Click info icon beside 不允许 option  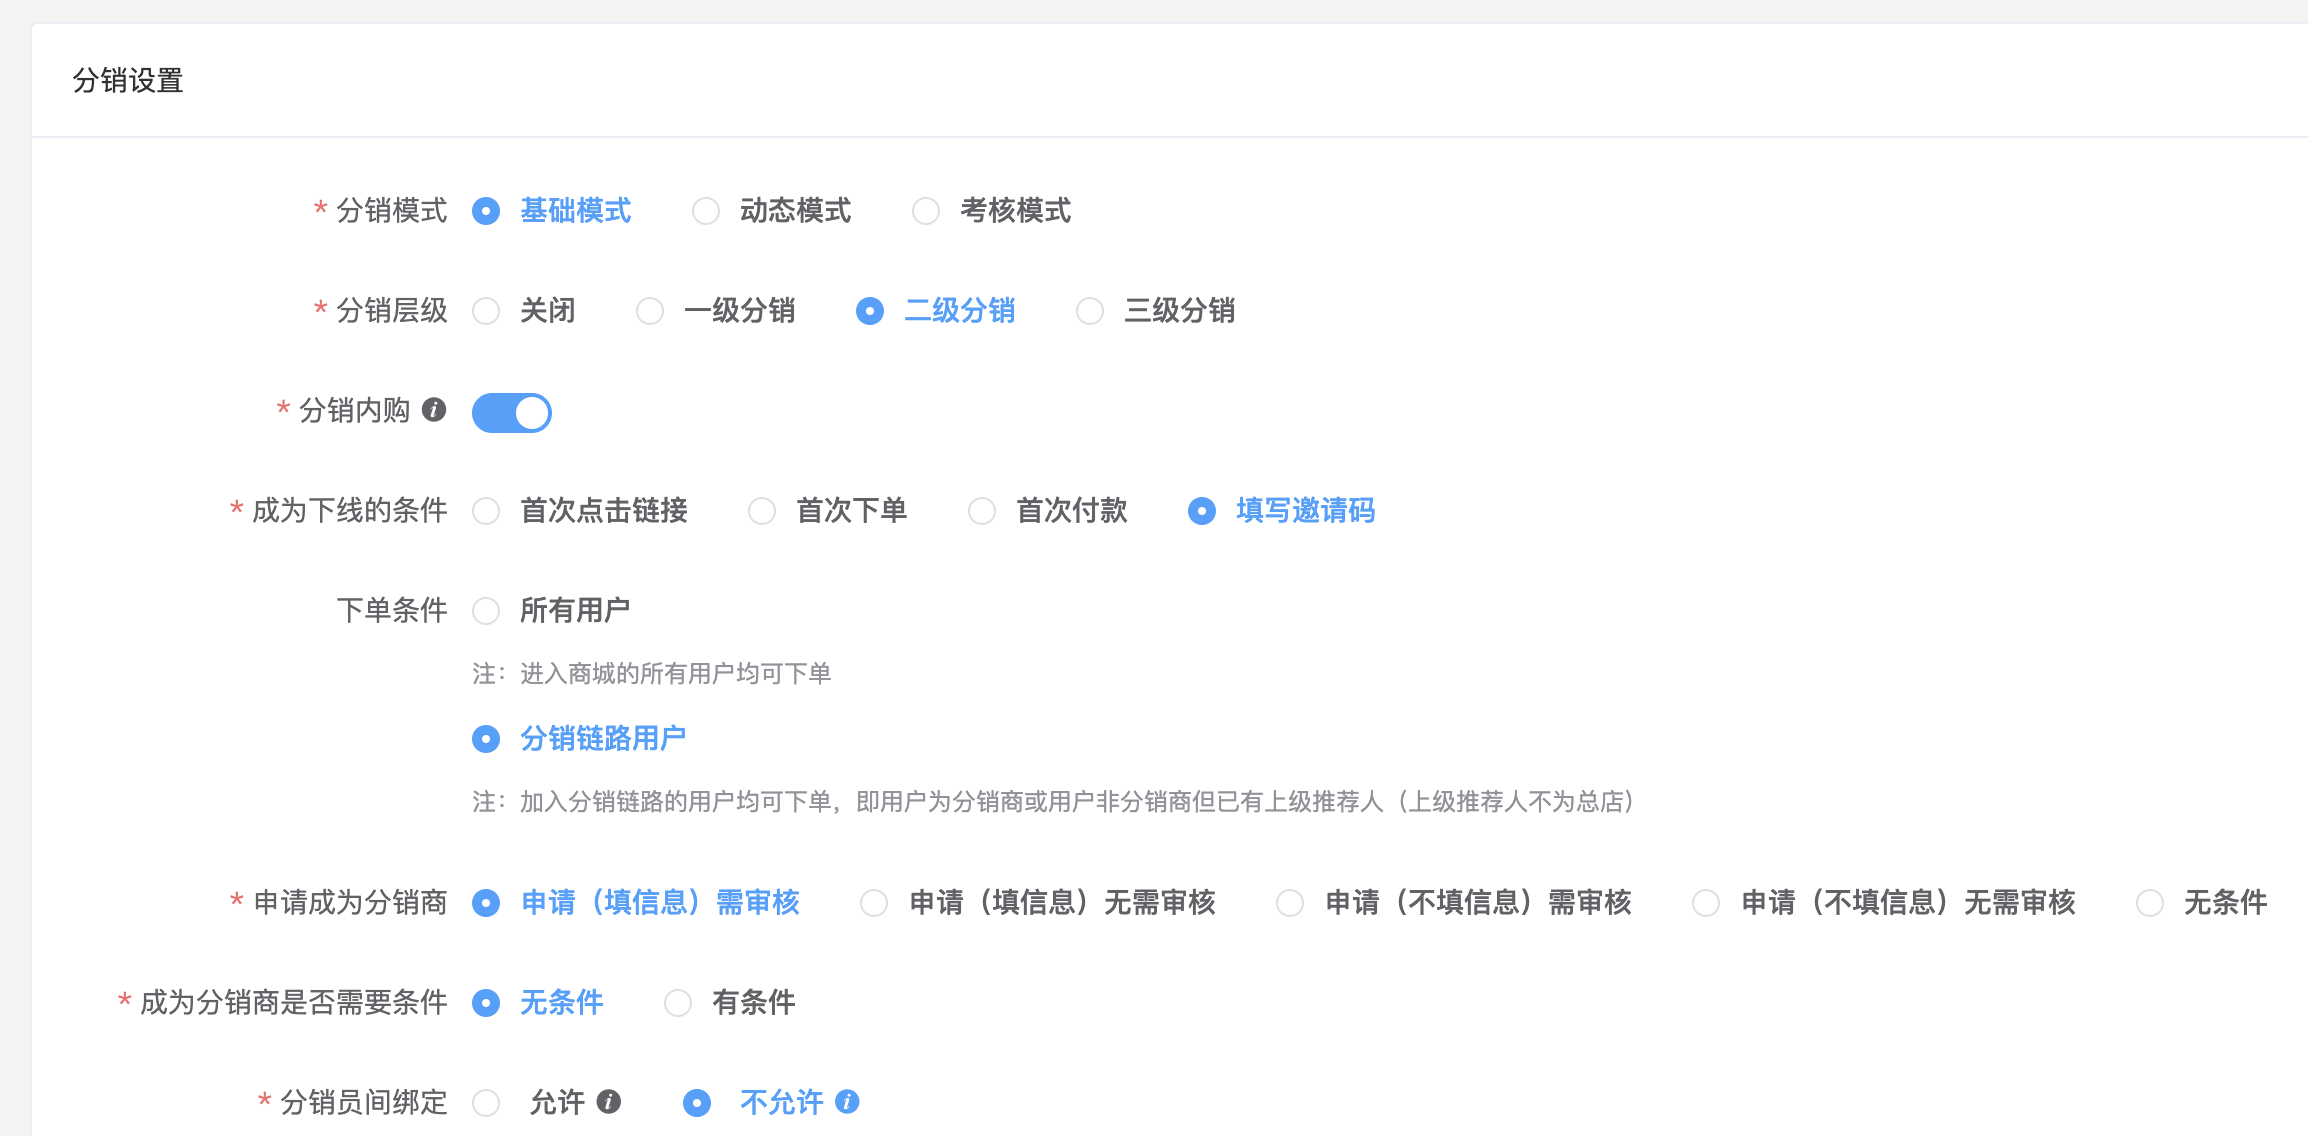point(847,1102)
